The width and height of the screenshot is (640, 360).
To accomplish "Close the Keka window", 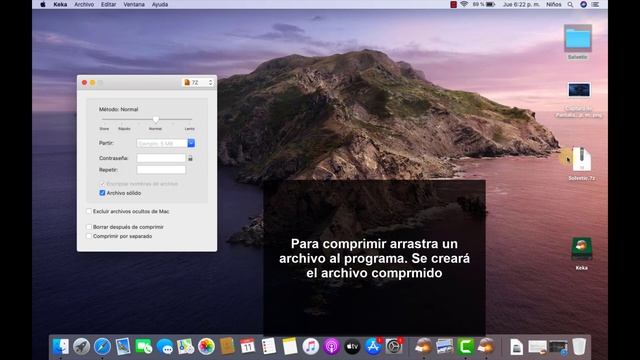I will point(84,82).
